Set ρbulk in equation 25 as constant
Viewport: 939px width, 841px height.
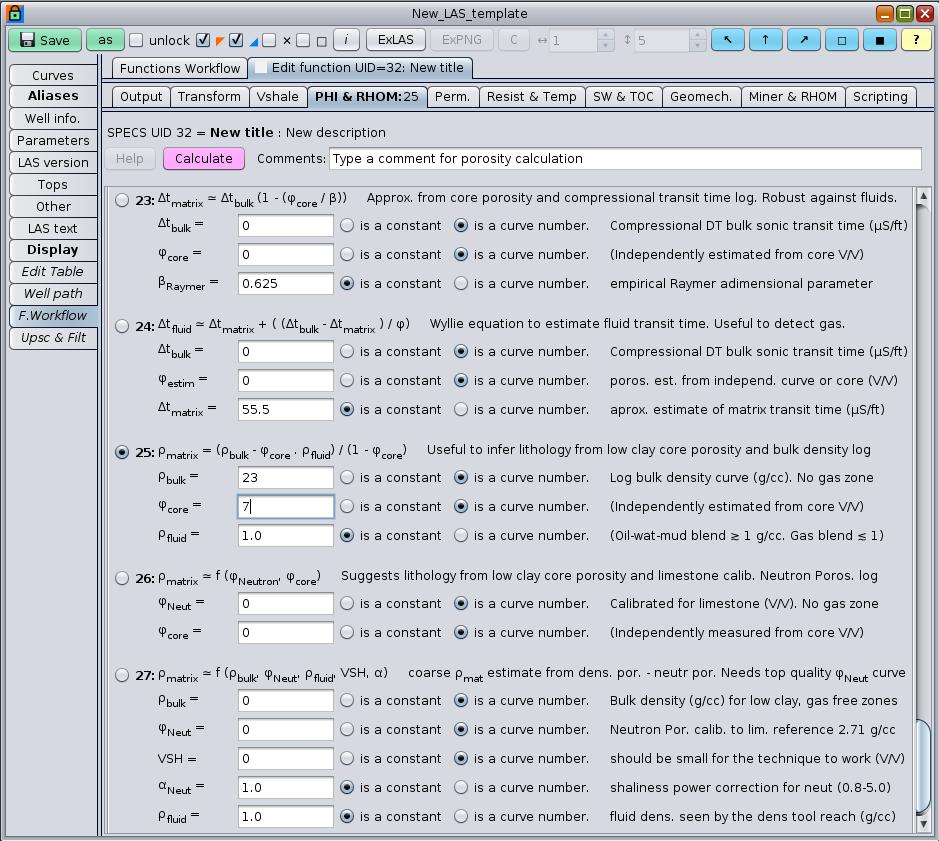[347, 477]
